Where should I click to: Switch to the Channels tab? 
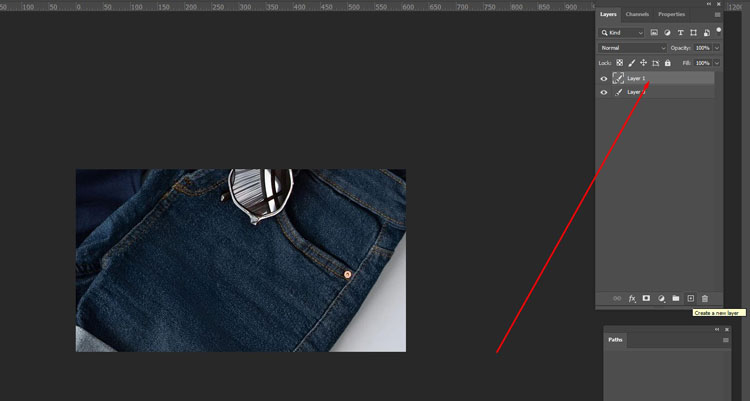pos(637,14)
